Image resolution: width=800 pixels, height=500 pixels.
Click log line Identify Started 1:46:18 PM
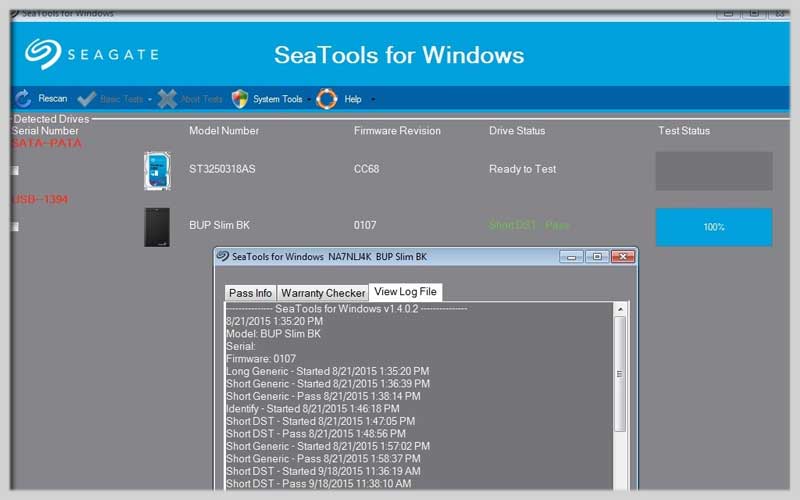tap(313, 409)
